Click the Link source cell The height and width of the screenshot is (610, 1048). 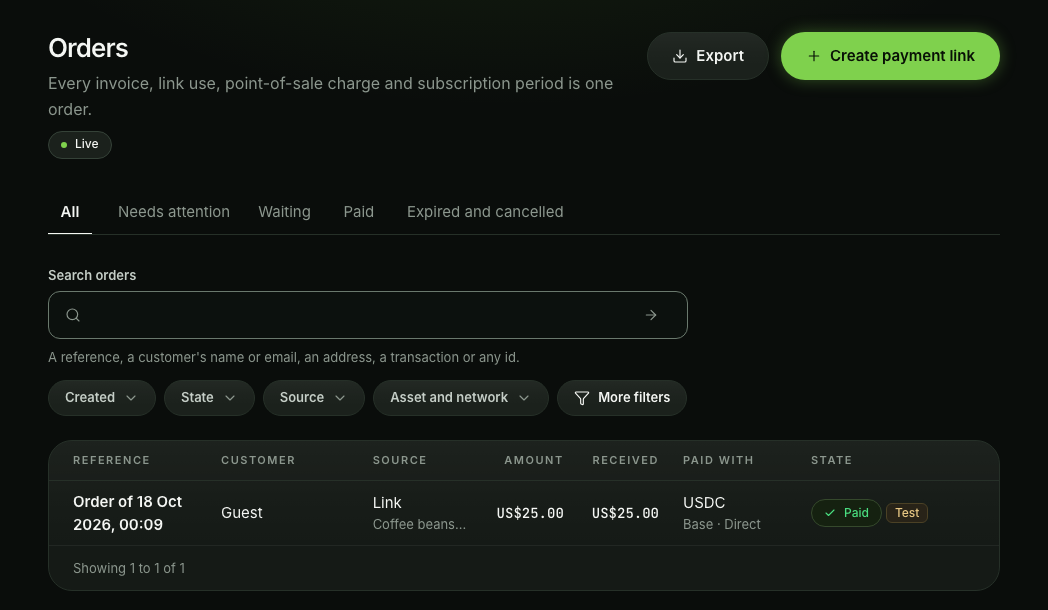click(387, 502)
